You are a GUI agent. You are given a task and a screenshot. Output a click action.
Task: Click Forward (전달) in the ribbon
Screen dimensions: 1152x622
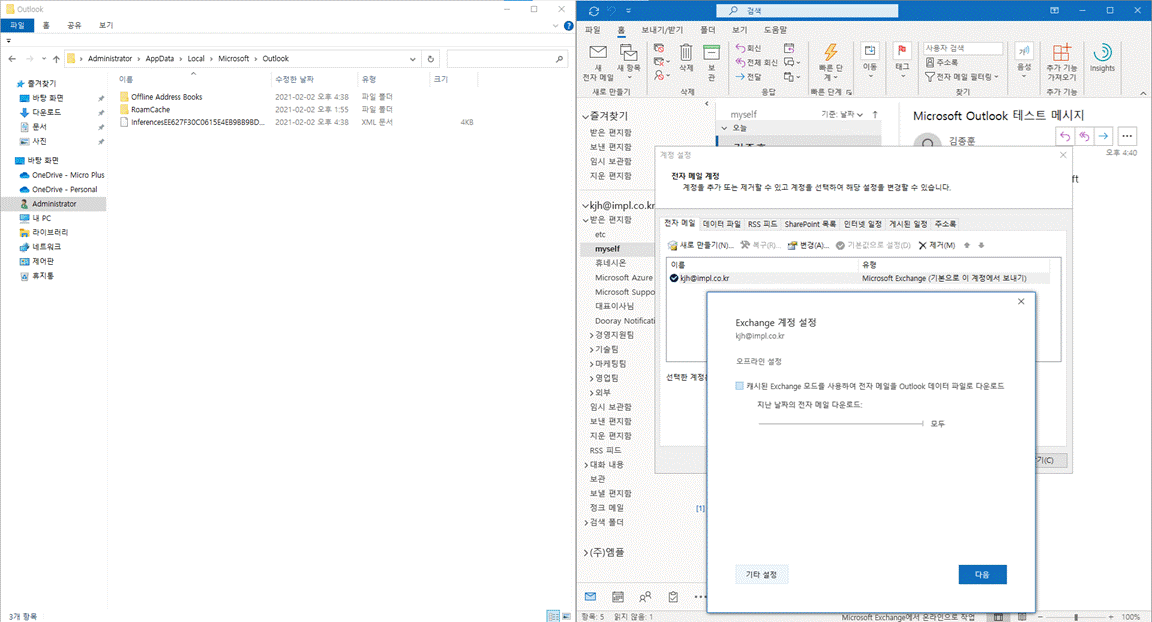[x=749, y=76]
